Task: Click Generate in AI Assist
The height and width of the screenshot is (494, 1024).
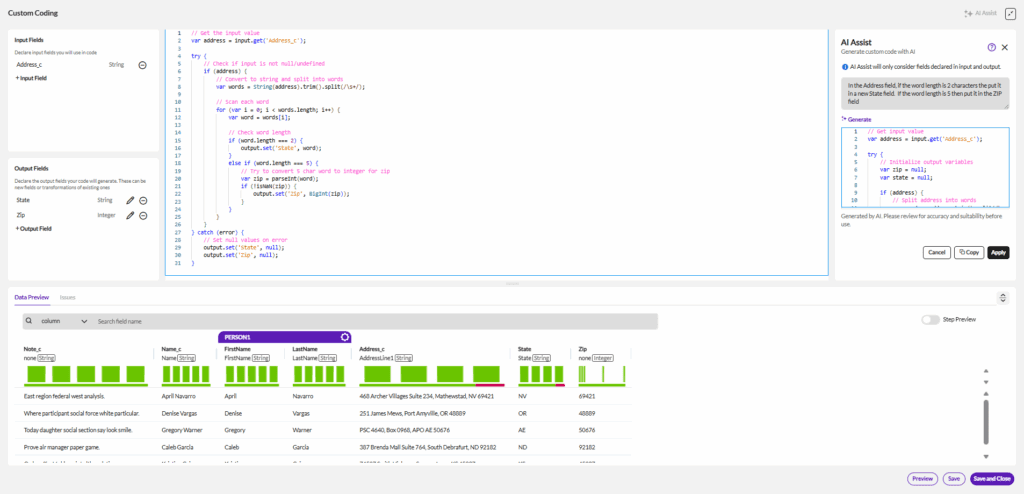Action: [856, 120]
